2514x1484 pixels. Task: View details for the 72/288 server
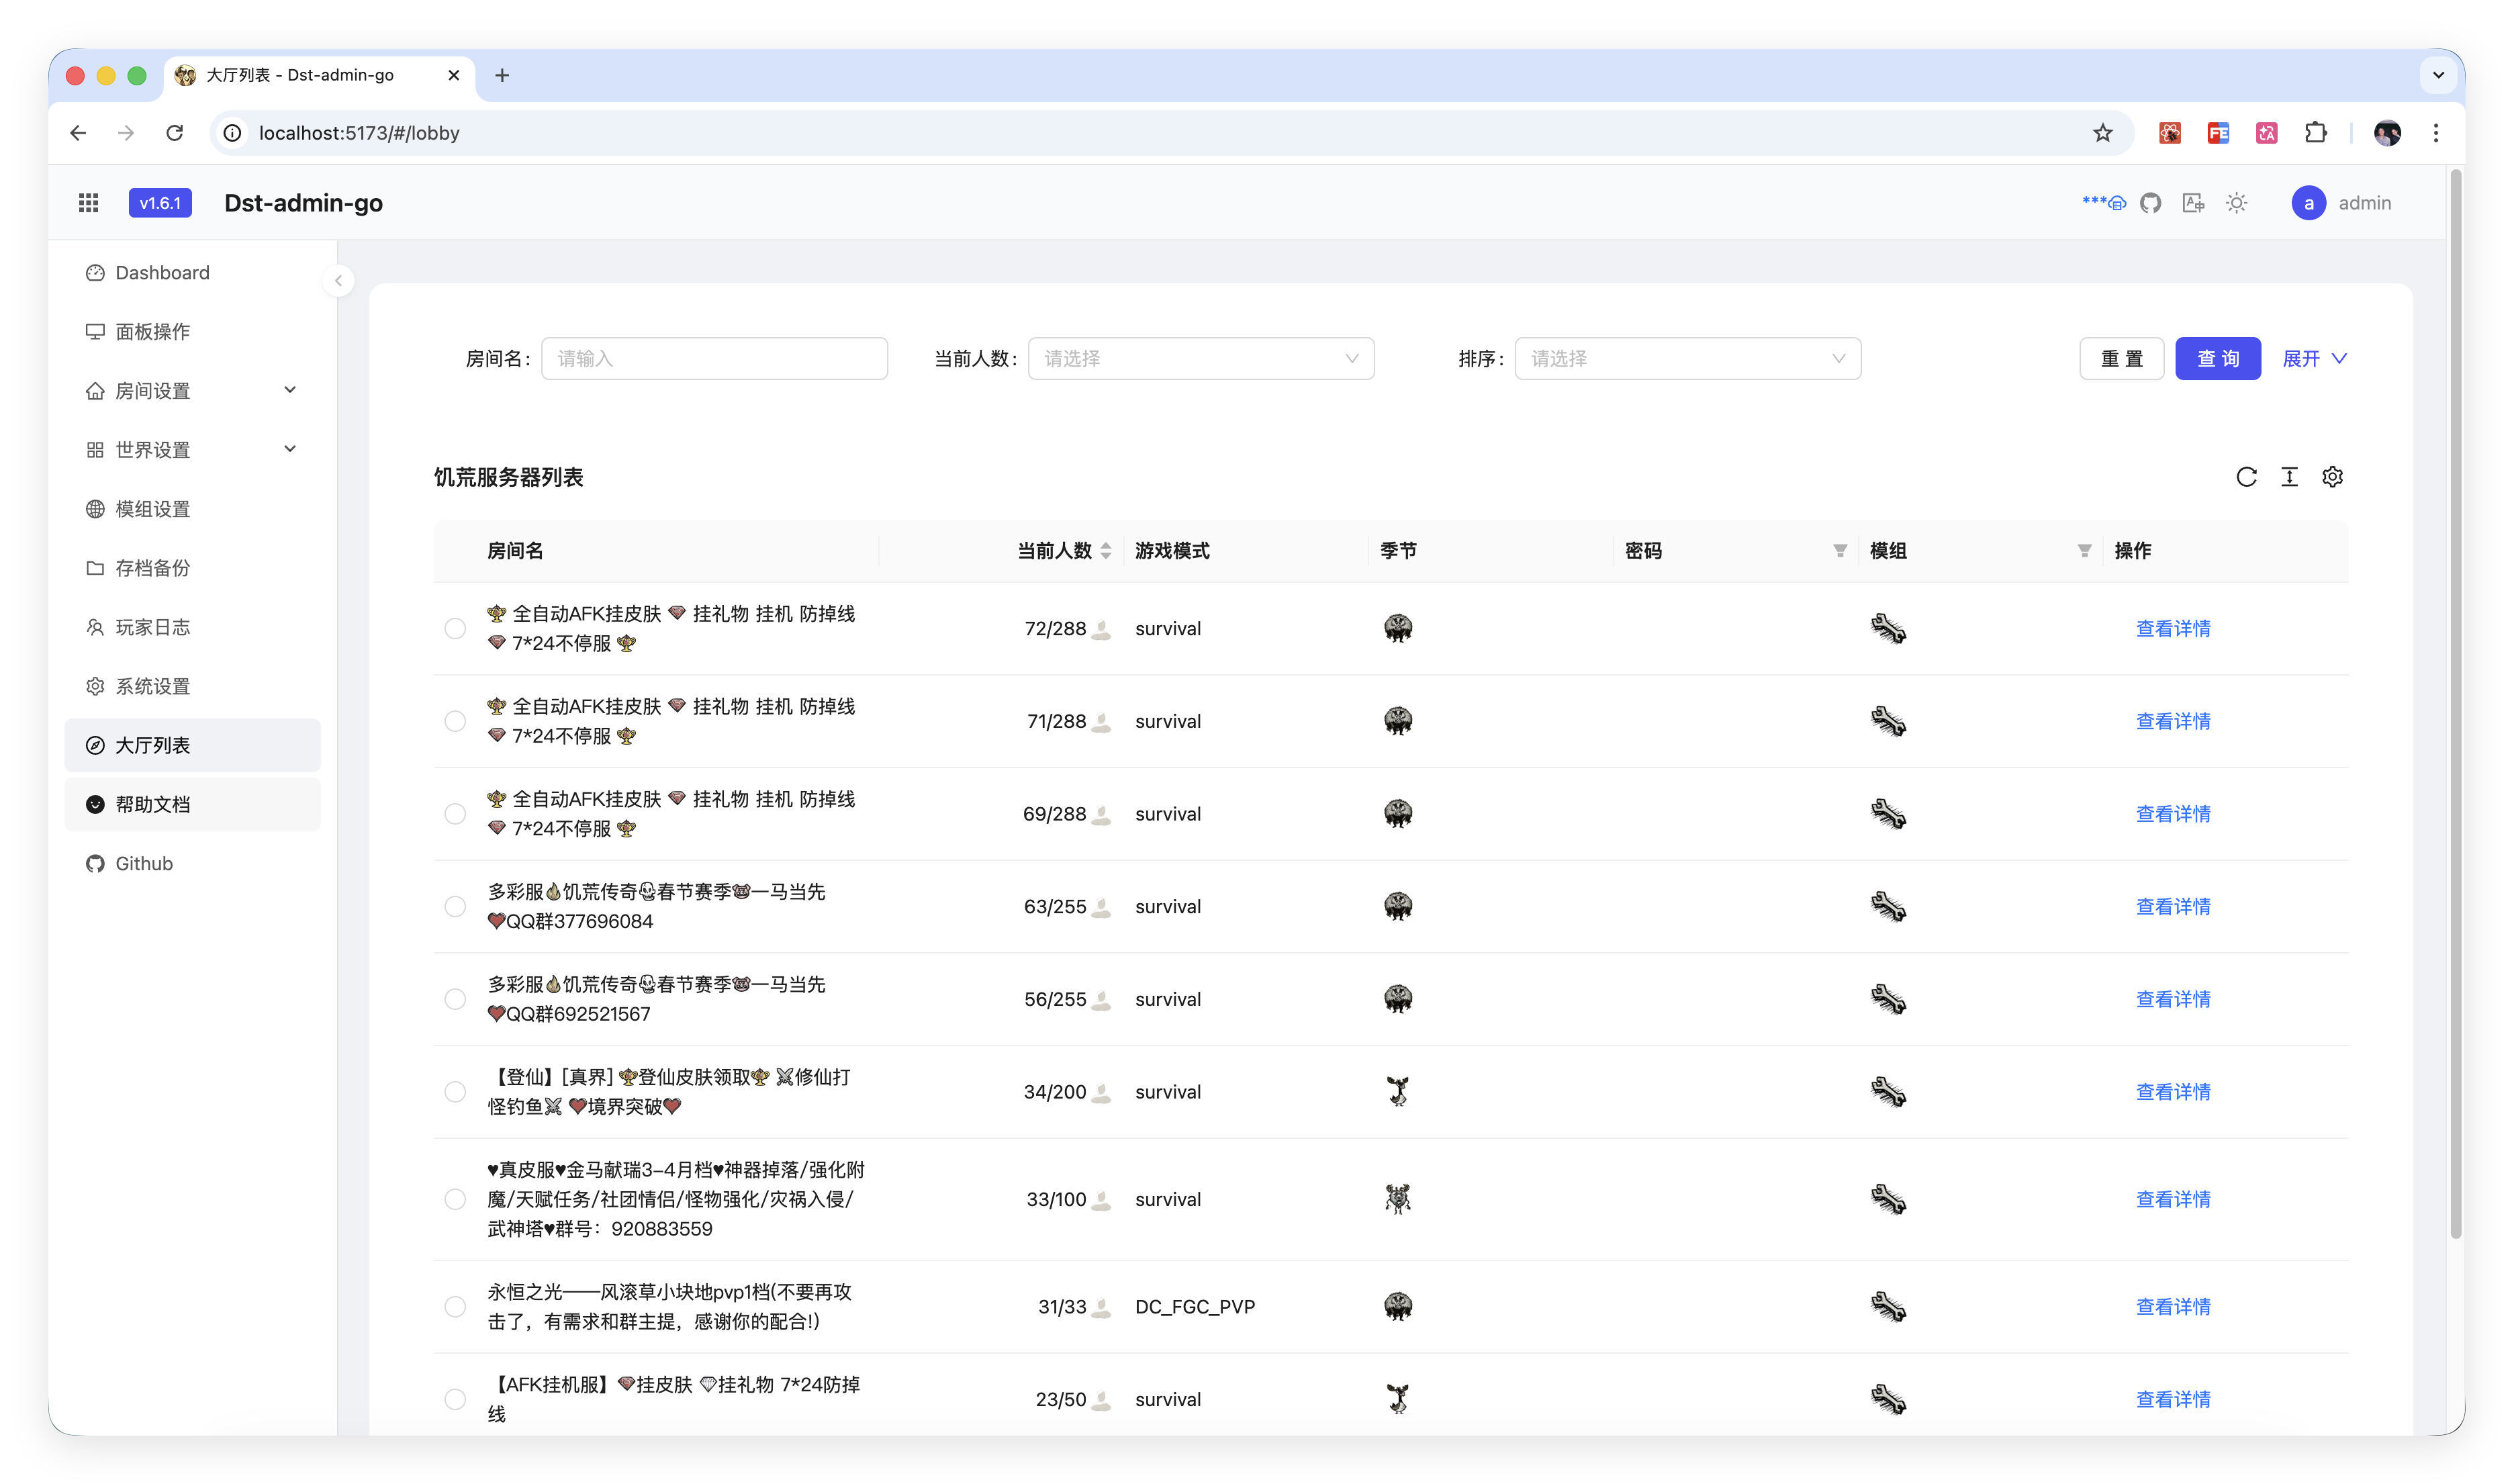(x=2172, y=629)
